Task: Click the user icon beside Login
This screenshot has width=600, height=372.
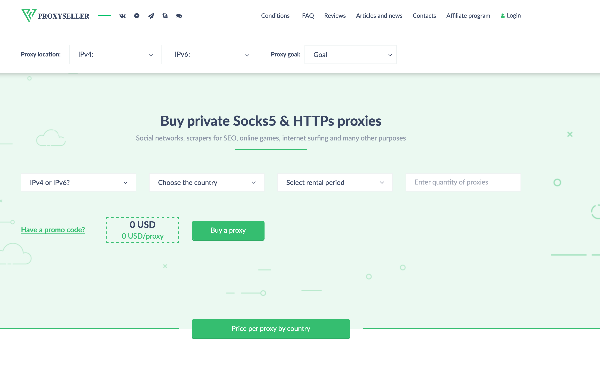Action: pyautogui.click(x=503, y=16)
